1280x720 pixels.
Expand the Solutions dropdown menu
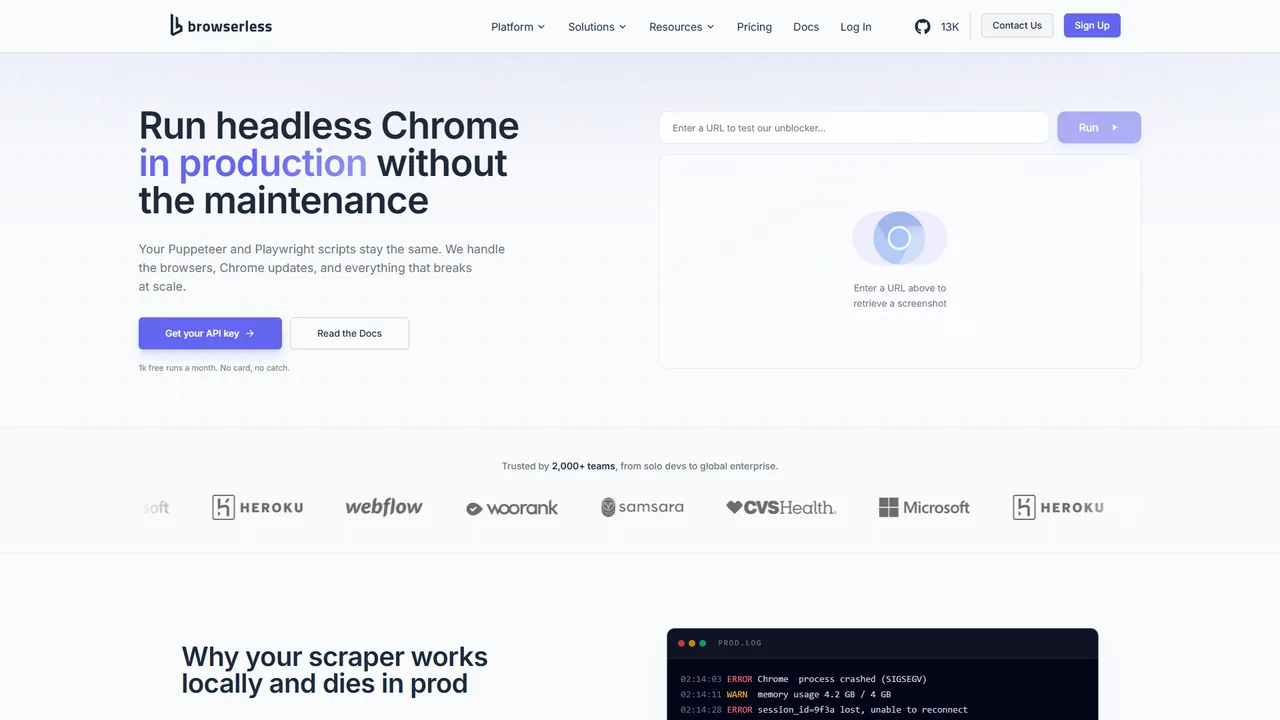pos(597,27)
